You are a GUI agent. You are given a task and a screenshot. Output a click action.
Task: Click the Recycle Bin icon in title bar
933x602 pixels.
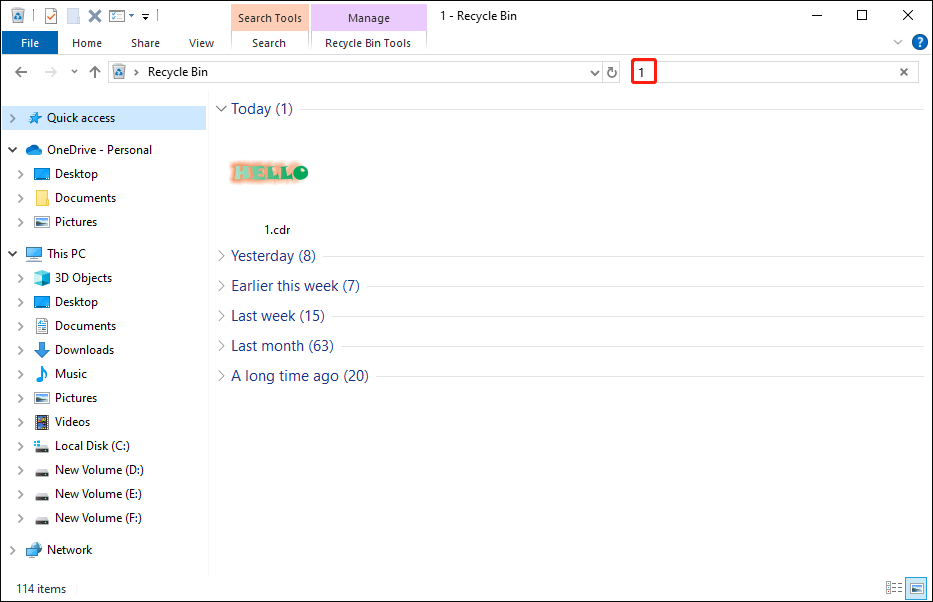point(18,15)
